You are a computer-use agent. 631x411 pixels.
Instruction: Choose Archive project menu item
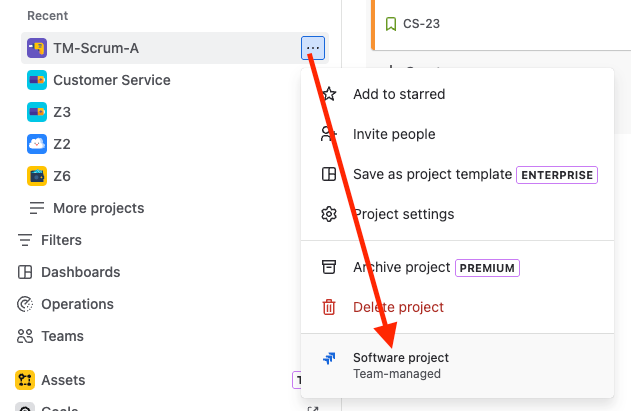(403, 267)
